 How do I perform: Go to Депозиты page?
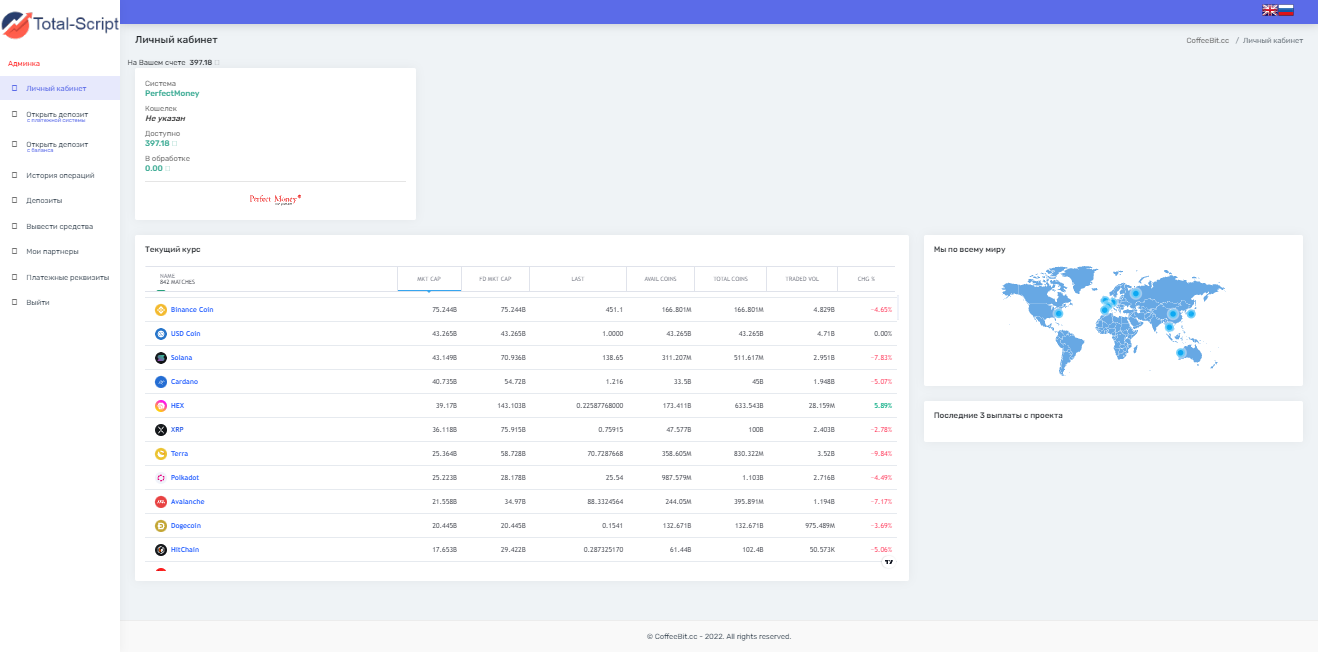(x=59, y=200)
